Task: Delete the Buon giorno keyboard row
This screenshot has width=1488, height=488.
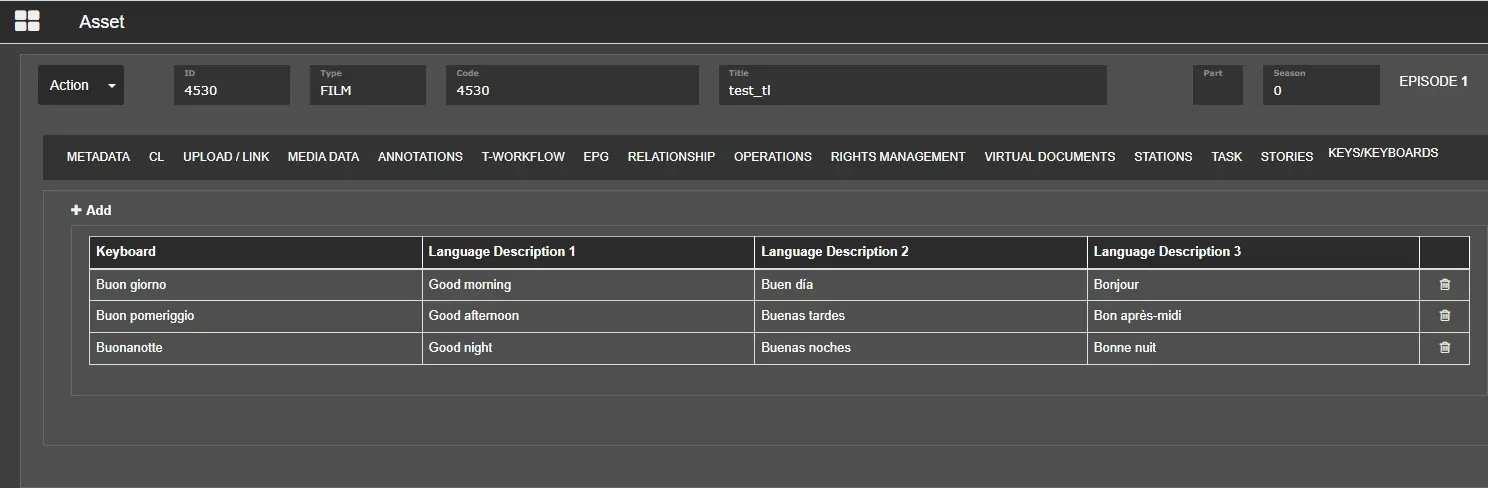Action: pyautogui.click(x=1444, y=285)
